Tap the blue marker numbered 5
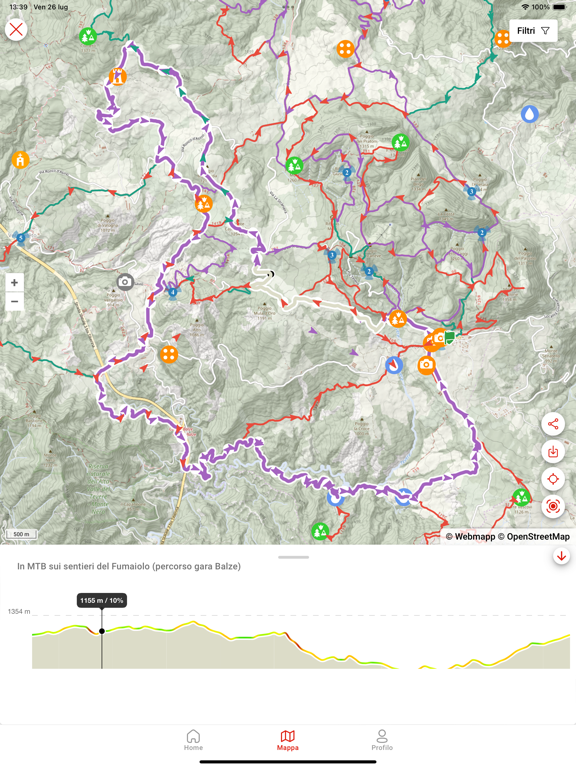This screenshot has height=768, width=576. [x=21, y=238]
